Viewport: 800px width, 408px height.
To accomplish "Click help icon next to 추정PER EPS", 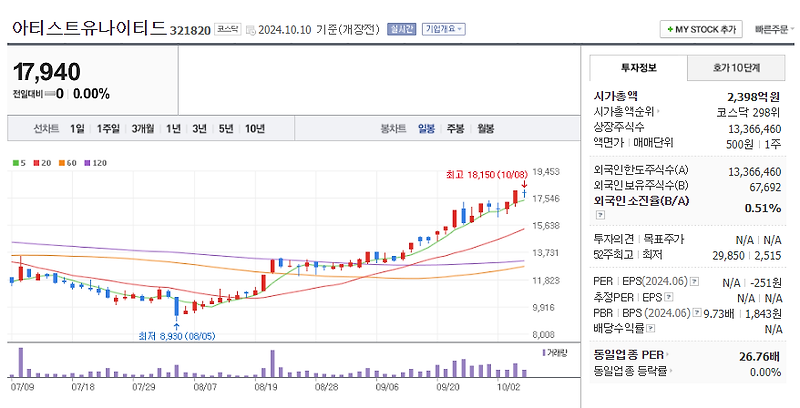I will [669, 297].
